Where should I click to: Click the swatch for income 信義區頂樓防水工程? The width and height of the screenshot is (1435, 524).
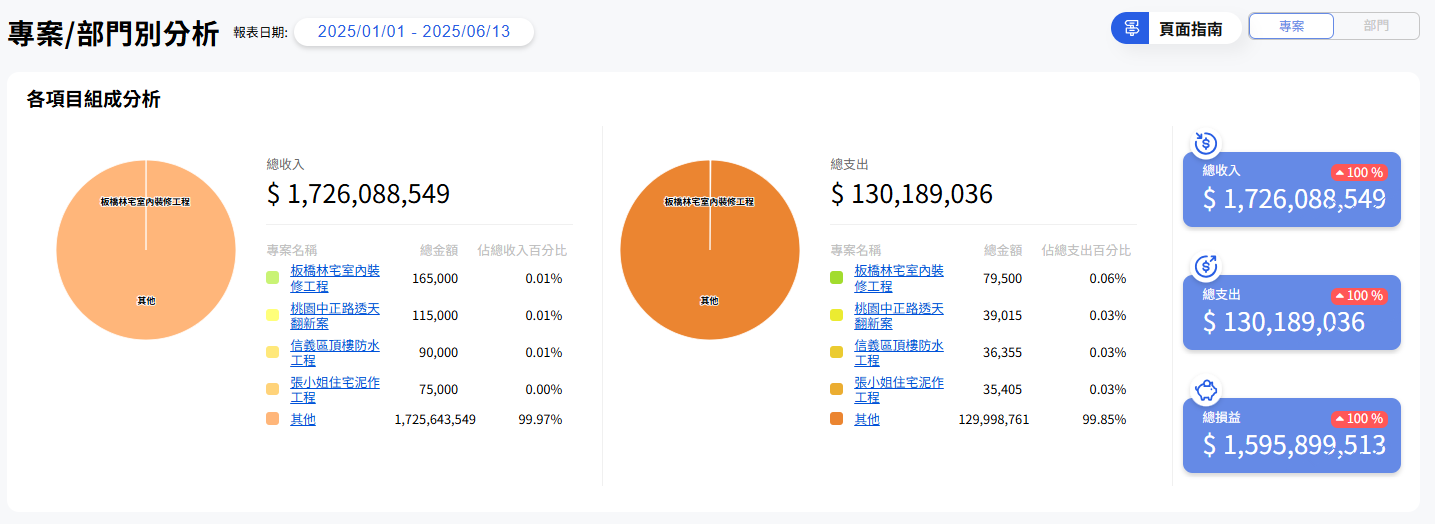click(x=273, y=352)
